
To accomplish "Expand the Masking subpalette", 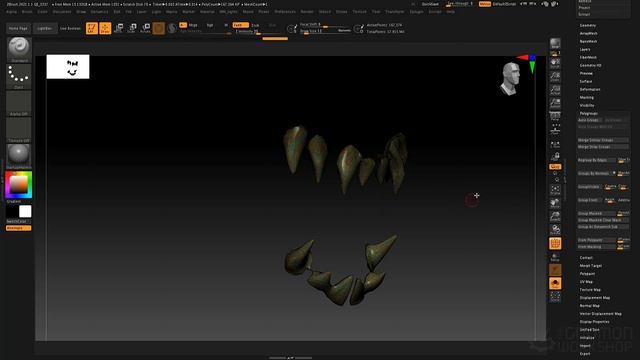I will [587, 98].
